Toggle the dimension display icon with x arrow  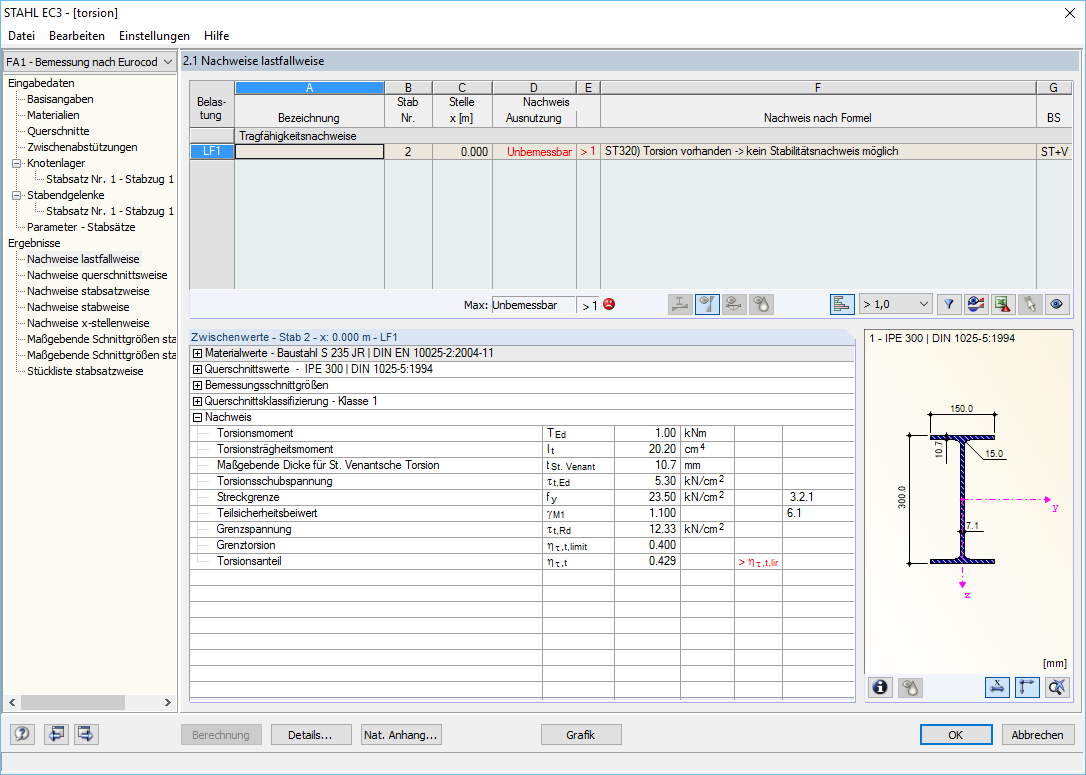997,687
